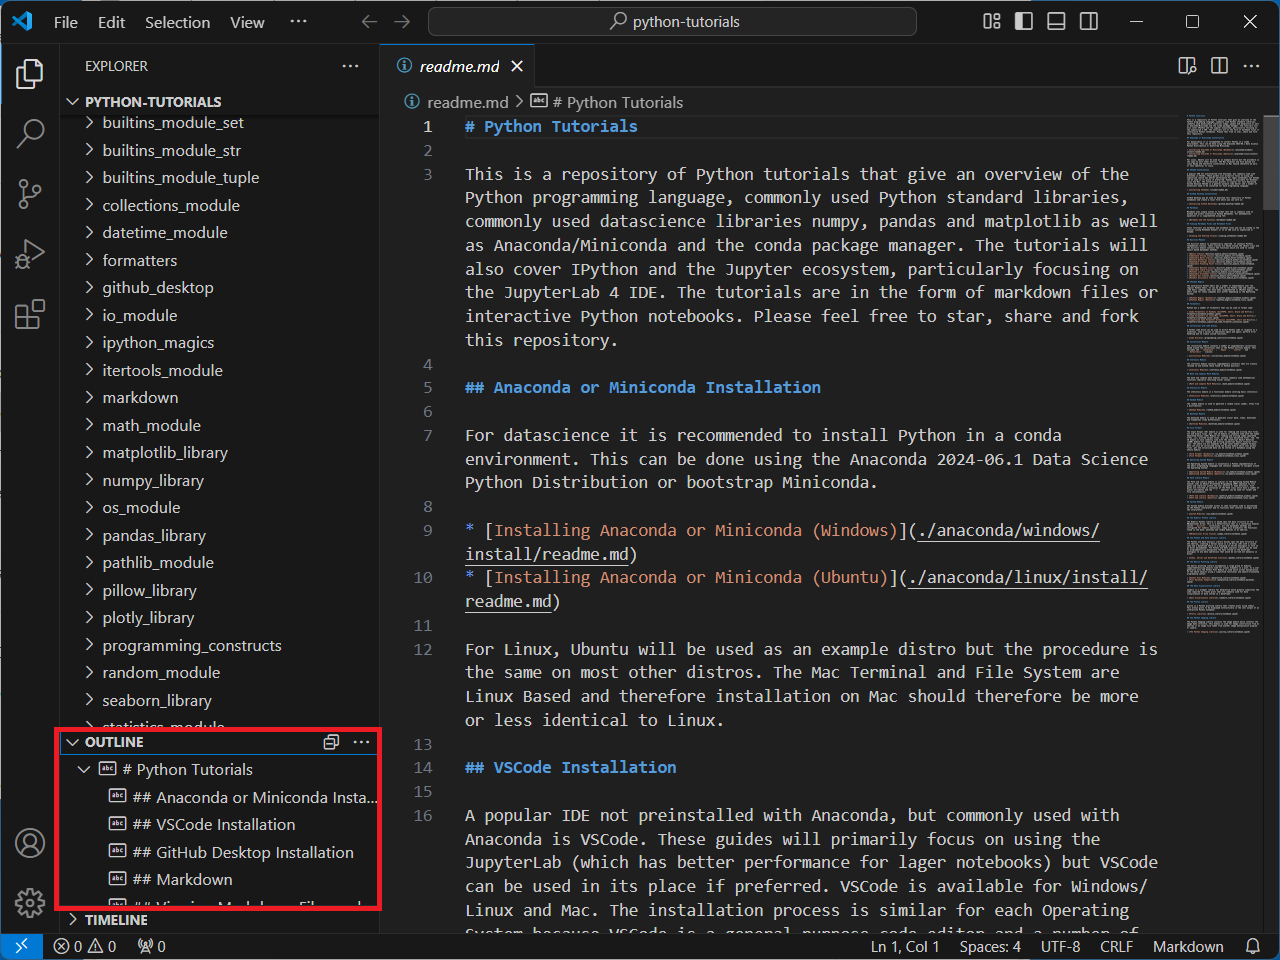Split the editor to the right

pyautogui.click(x=1219, y=66)
